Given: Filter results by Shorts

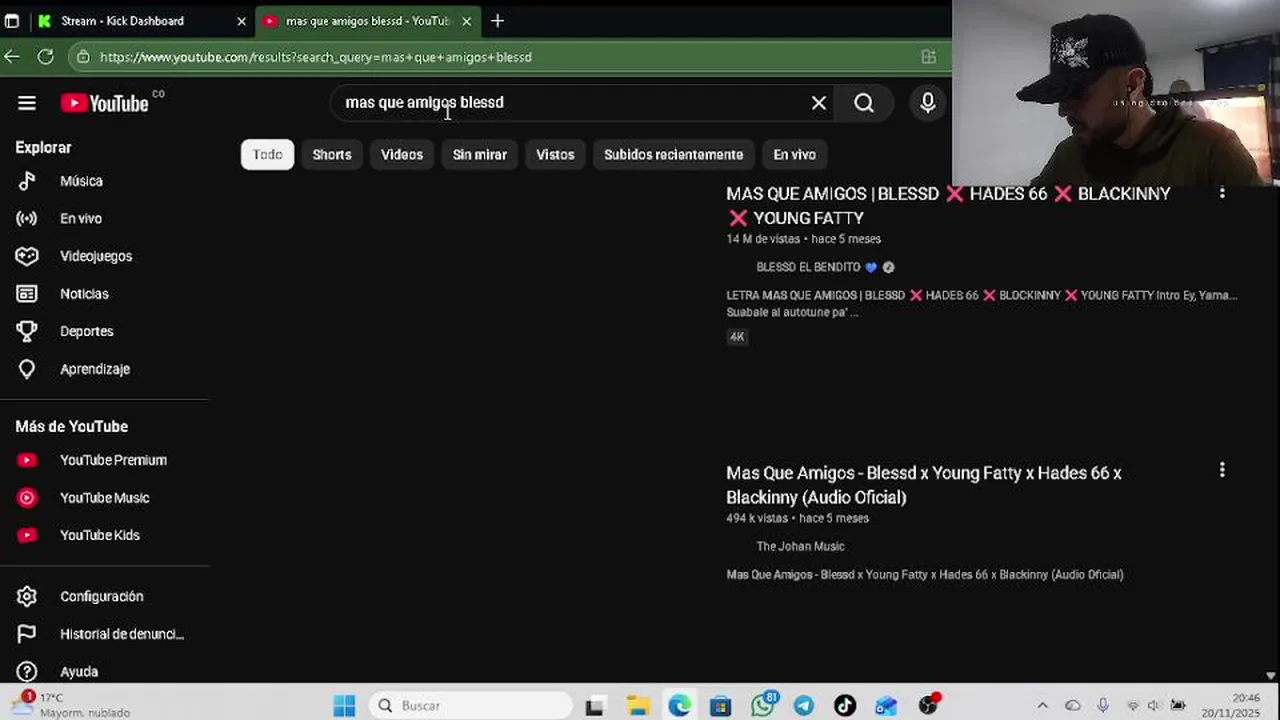Looking at the screenshot, I should click(x=332, y=155).
